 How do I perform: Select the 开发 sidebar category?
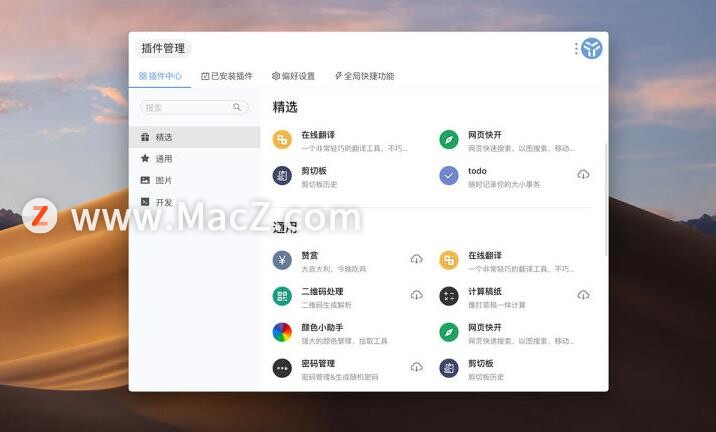point(195,202)
